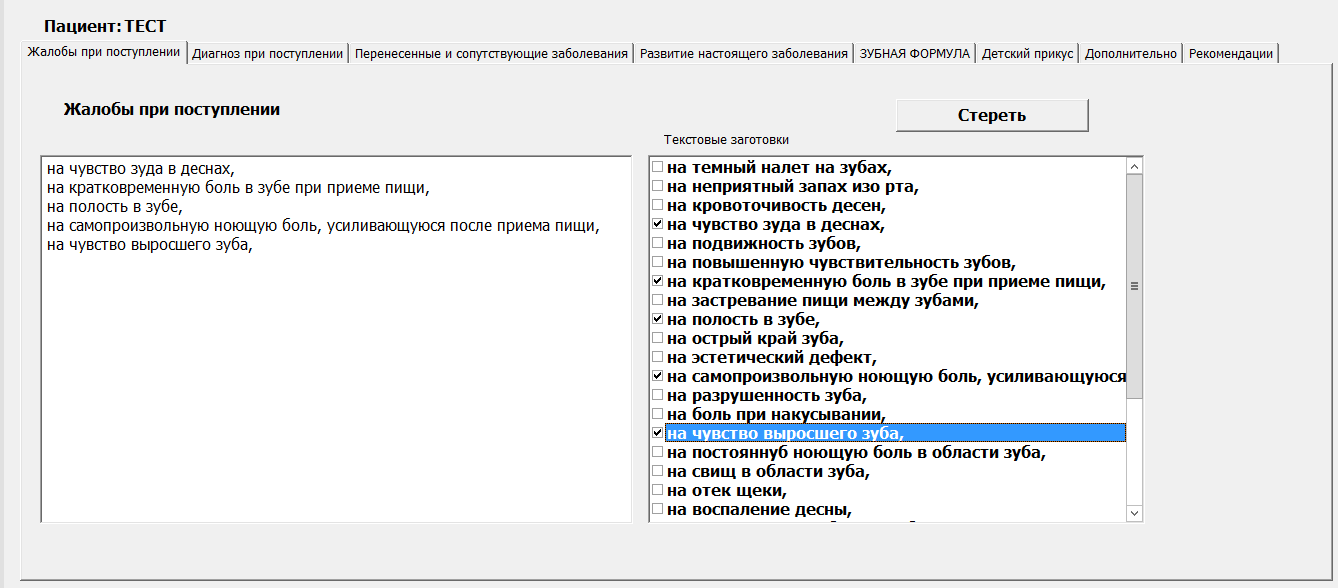Viewport: 1338px width, 588px height.
Task: Check 'на эстетический дефект' option
Action: (657, 357)
